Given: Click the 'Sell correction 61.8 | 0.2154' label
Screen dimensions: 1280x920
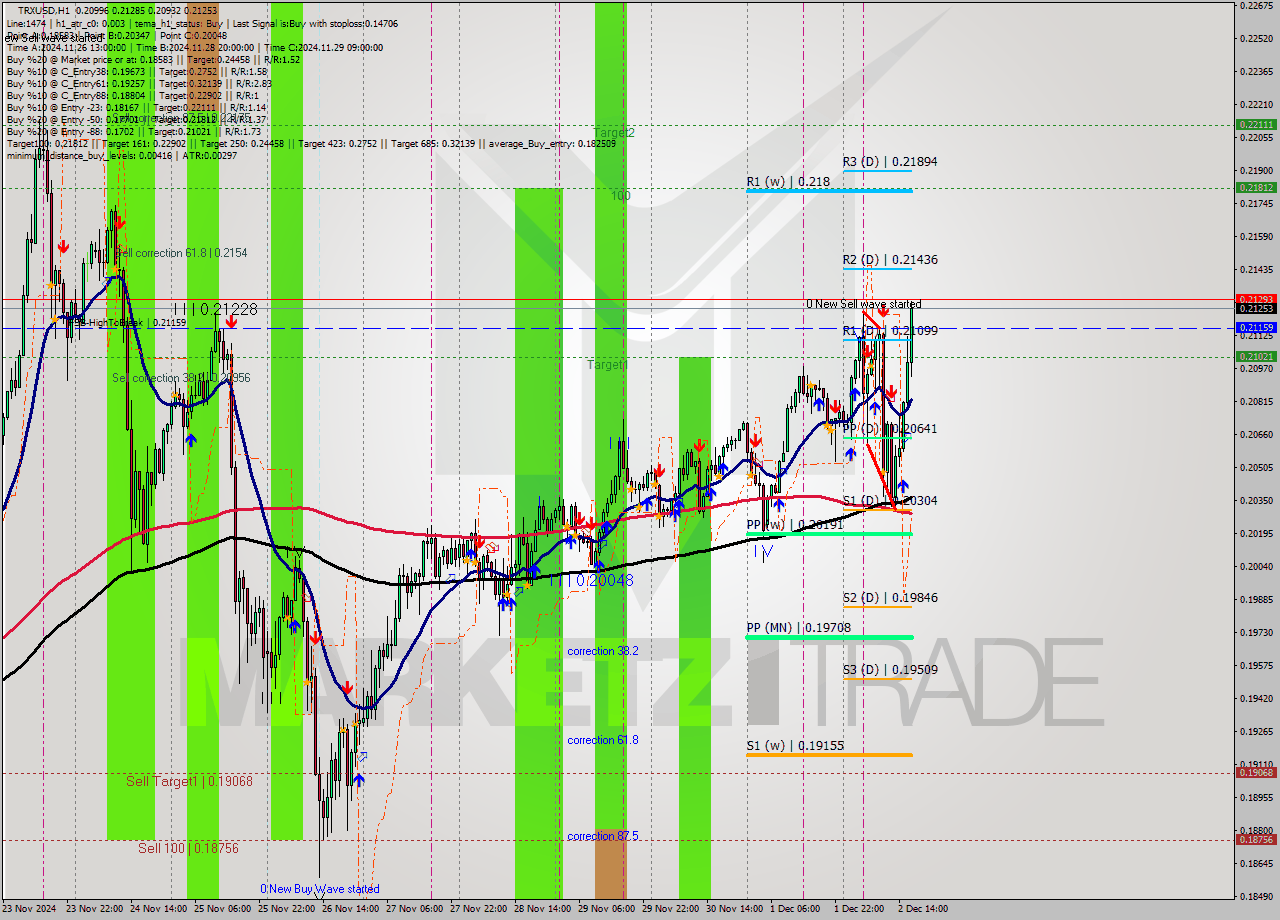Looking at the screenshot, I should (182, 253).
